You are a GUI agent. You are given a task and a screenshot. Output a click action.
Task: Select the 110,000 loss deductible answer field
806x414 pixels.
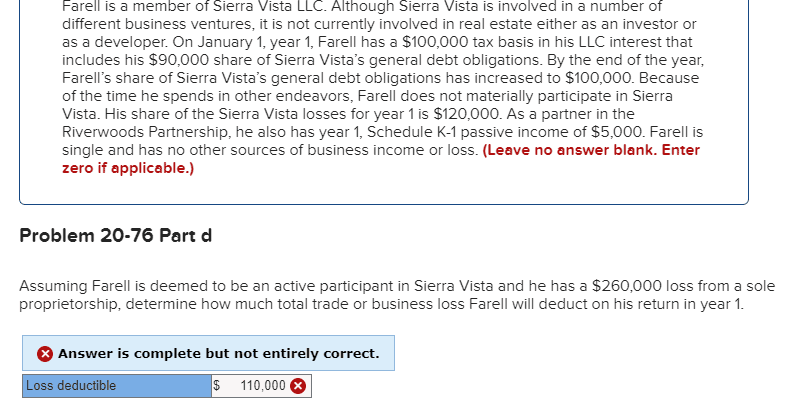click(x=261, y=386)
